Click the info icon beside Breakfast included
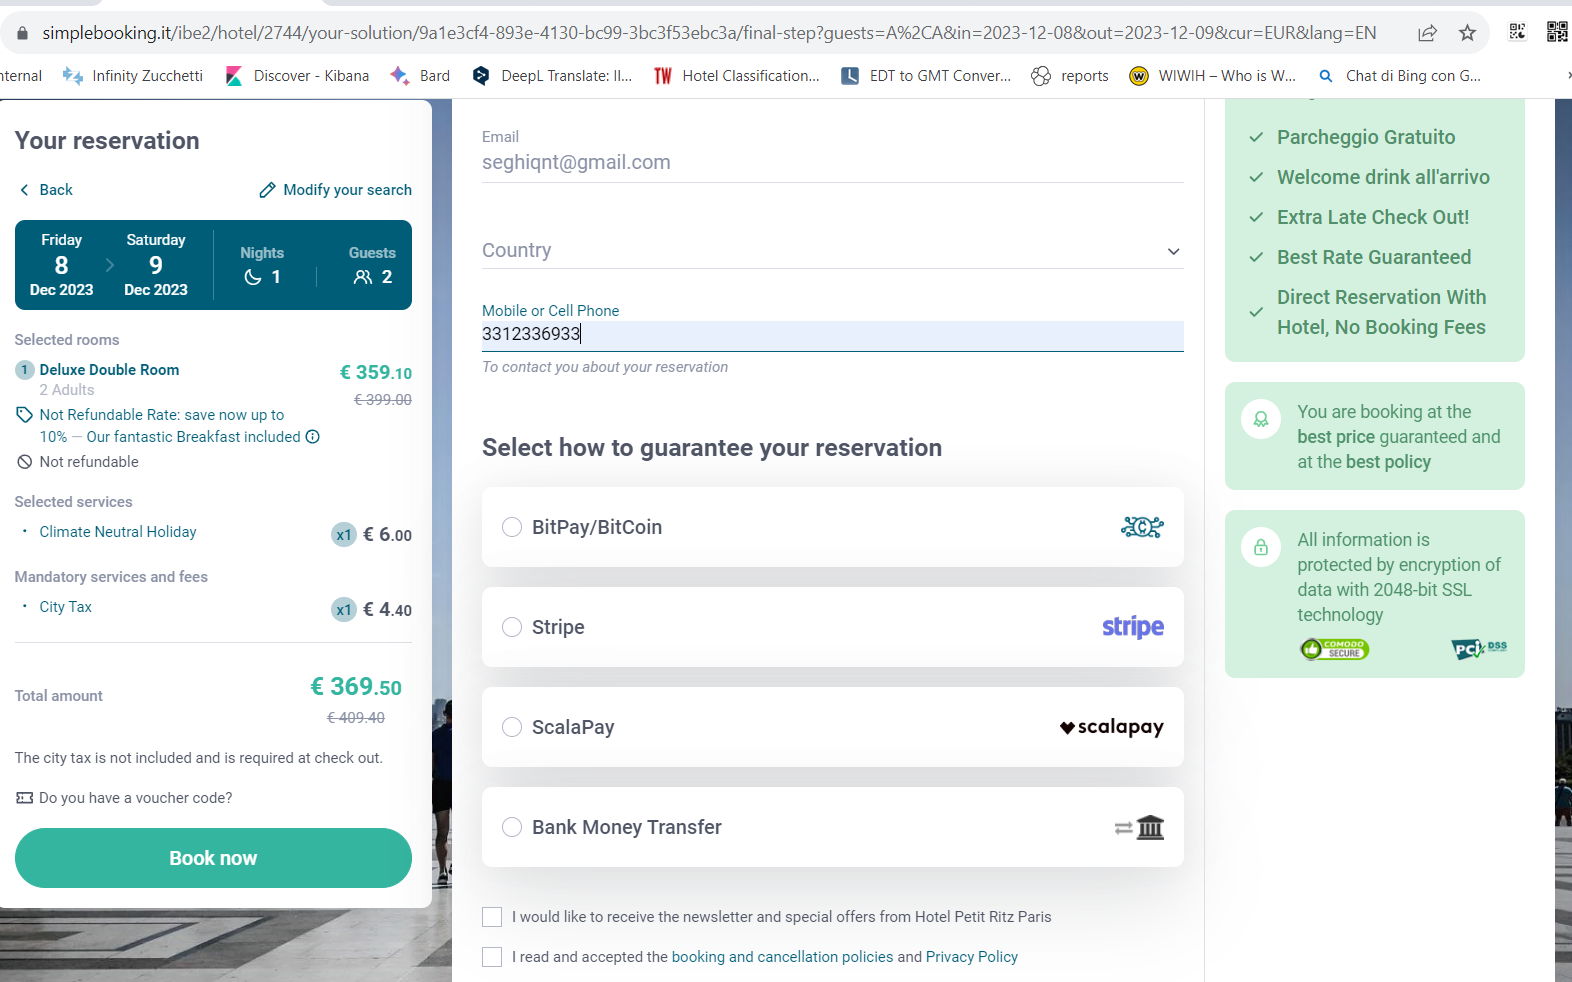 [x=313, y=437]
